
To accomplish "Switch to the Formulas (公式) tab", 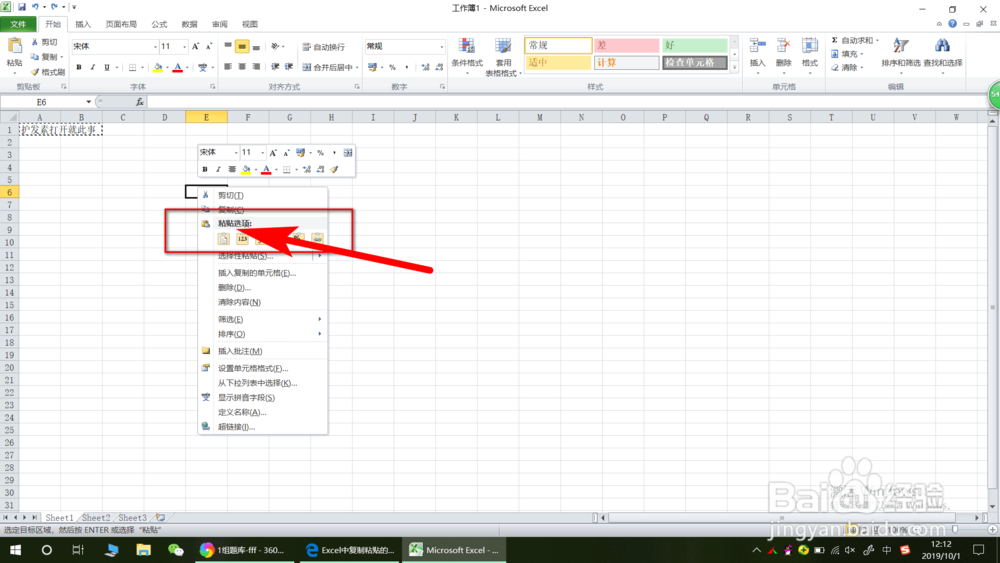I will 159,24.
